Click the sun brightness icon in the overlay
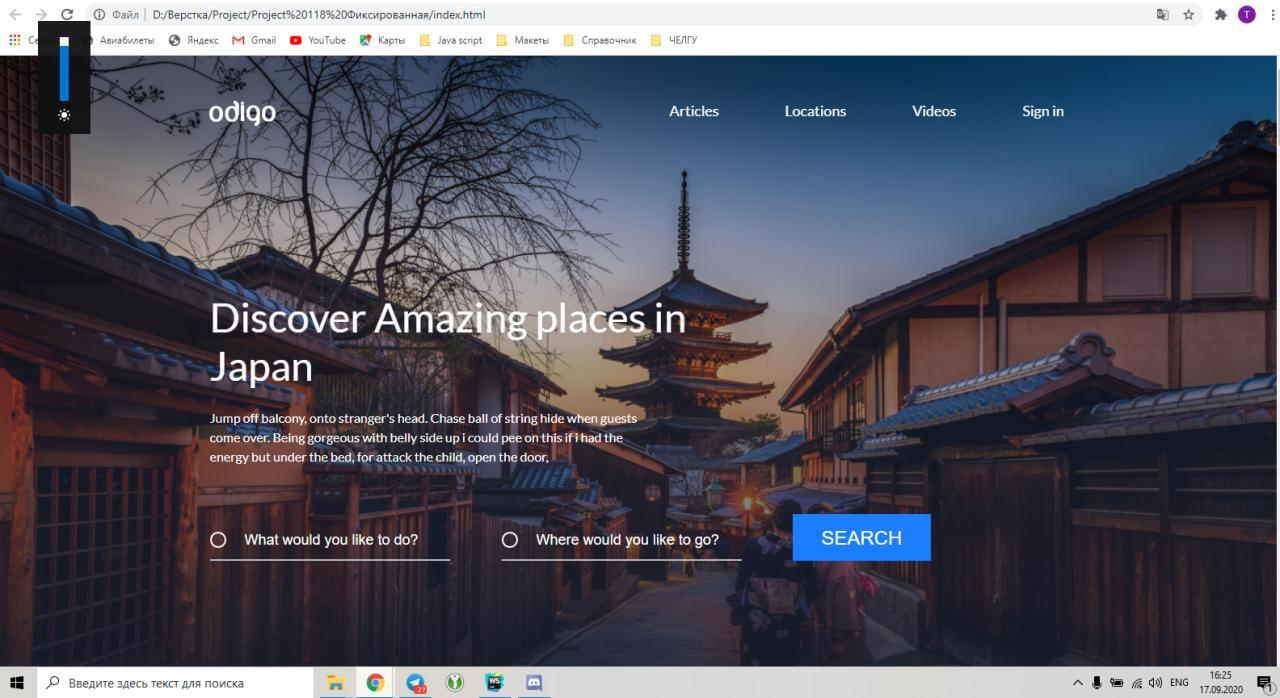This screenshot has height=698, width=1280. pyautogui.click(x=64, y=115)
